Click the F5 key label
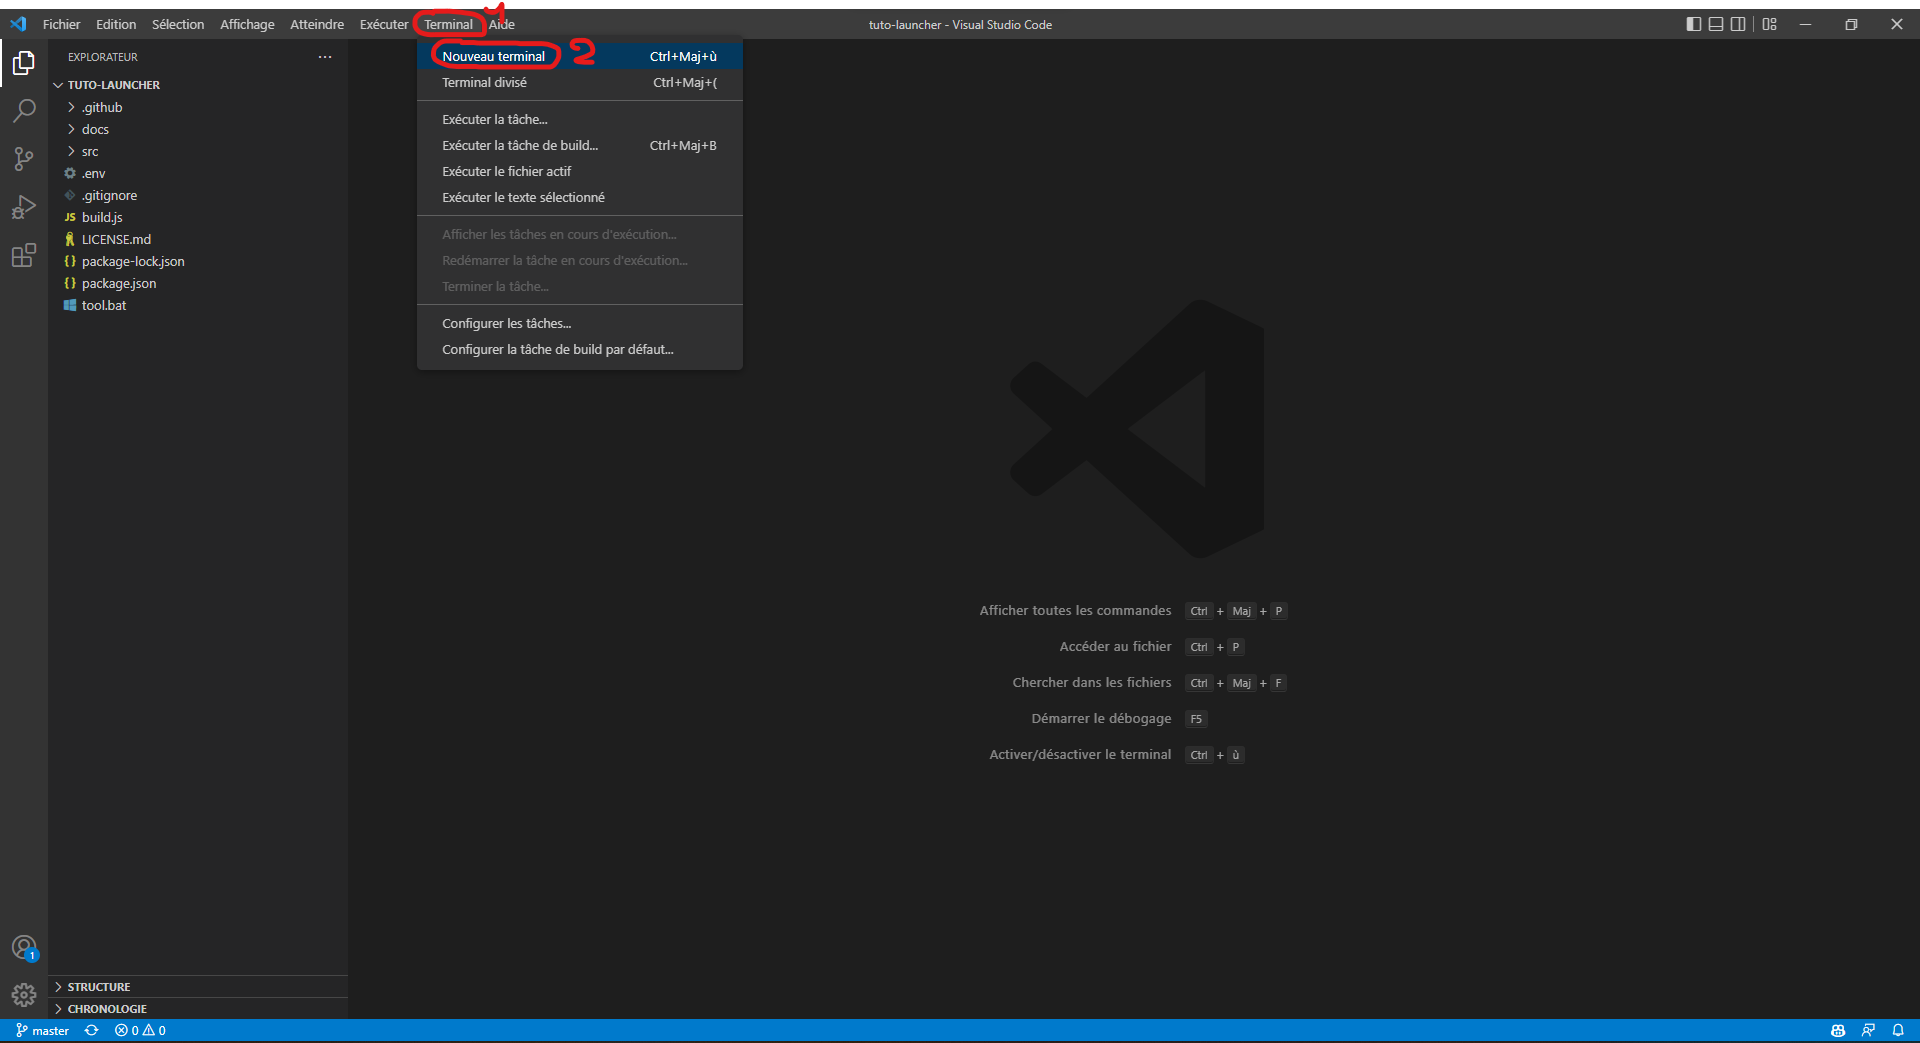This screenshot has width=1920, height=1043. (1196, 719)
